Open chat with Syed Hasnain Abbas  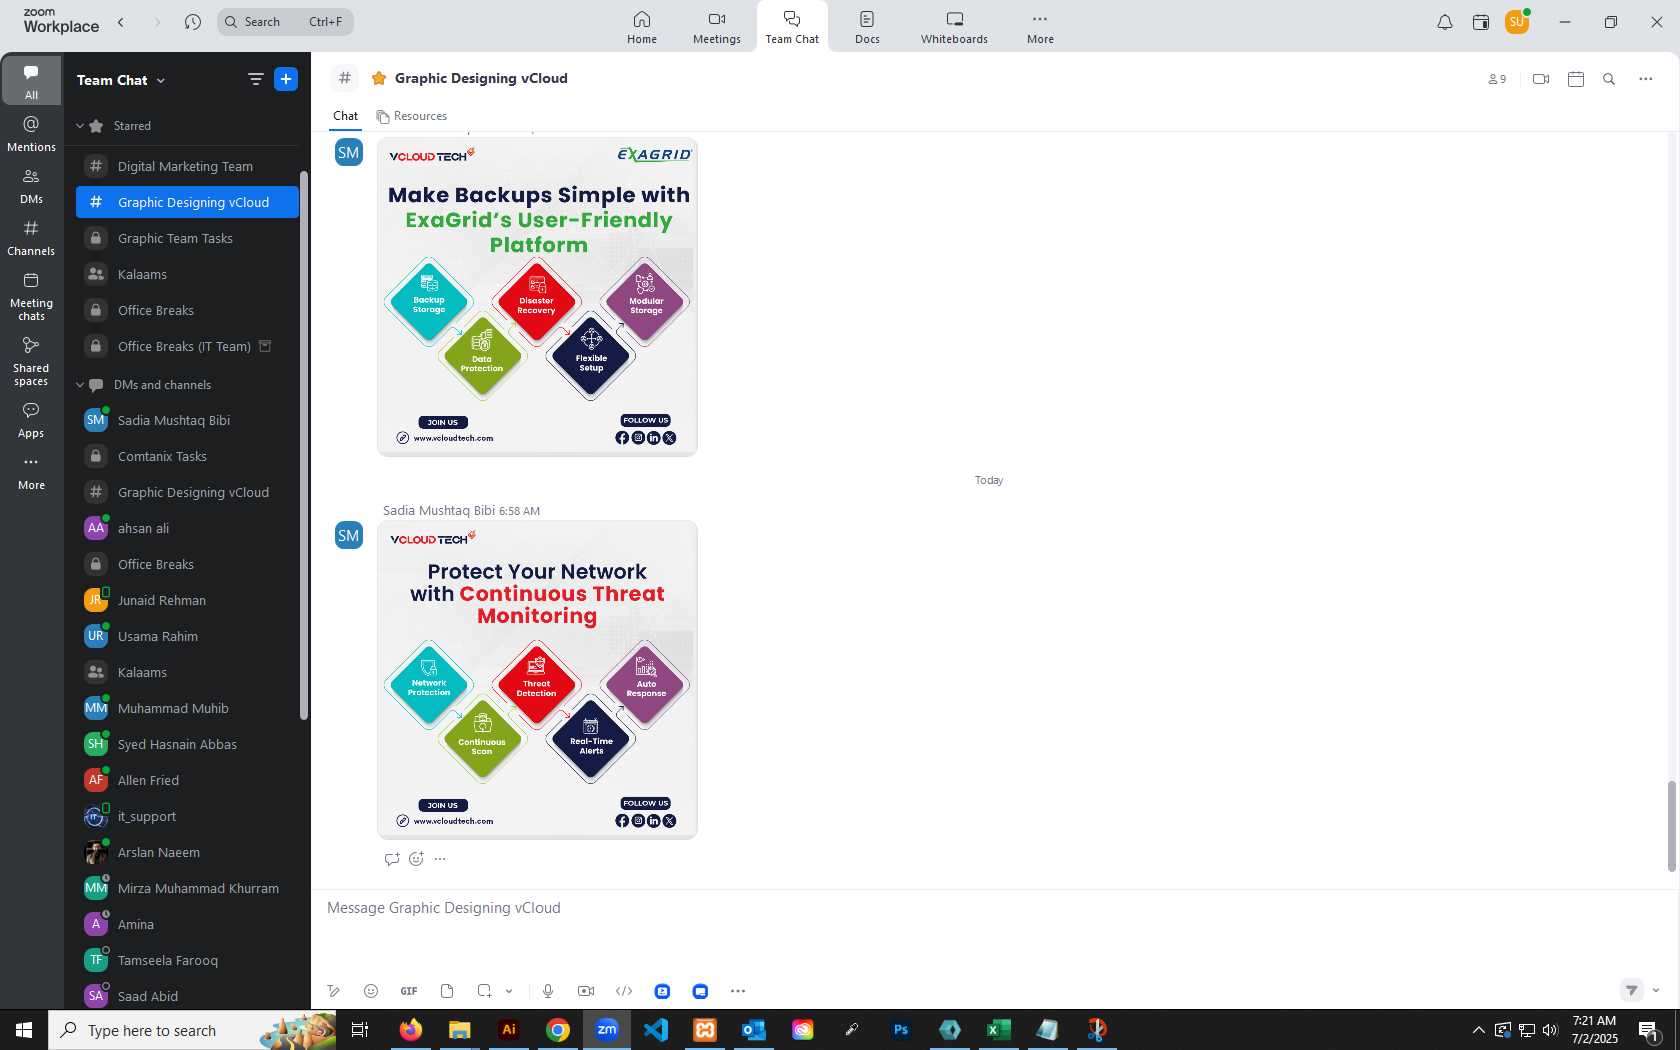[x=187, y=744]
